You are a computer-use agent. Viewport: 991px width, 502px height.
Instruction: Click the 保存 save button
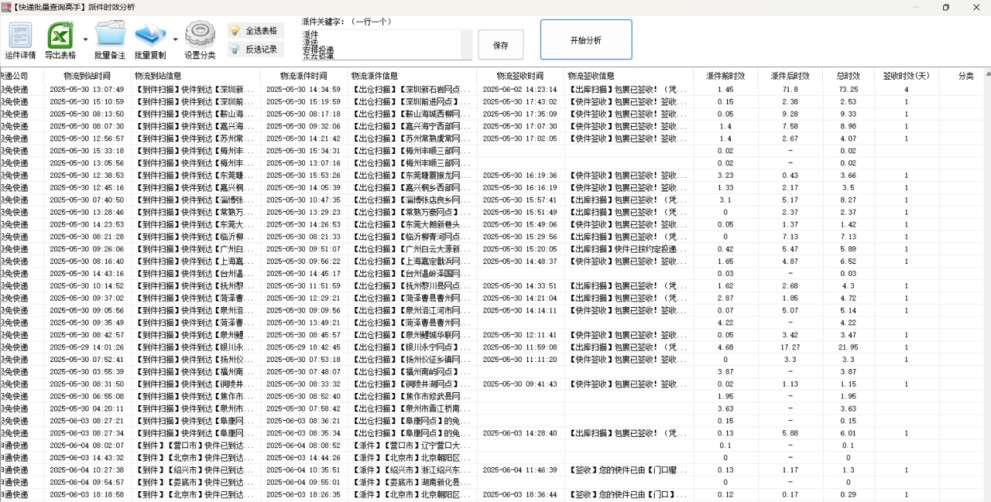(501, 45)
